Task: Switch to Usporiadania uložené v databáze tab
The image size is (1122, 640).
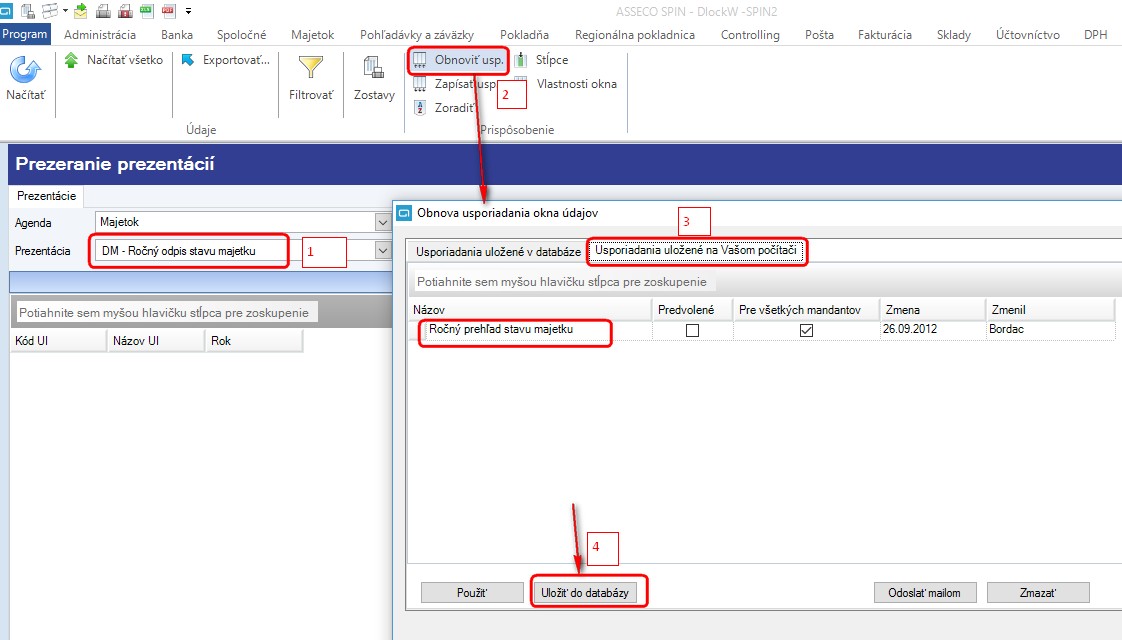Action: click(x=498, y=251)
